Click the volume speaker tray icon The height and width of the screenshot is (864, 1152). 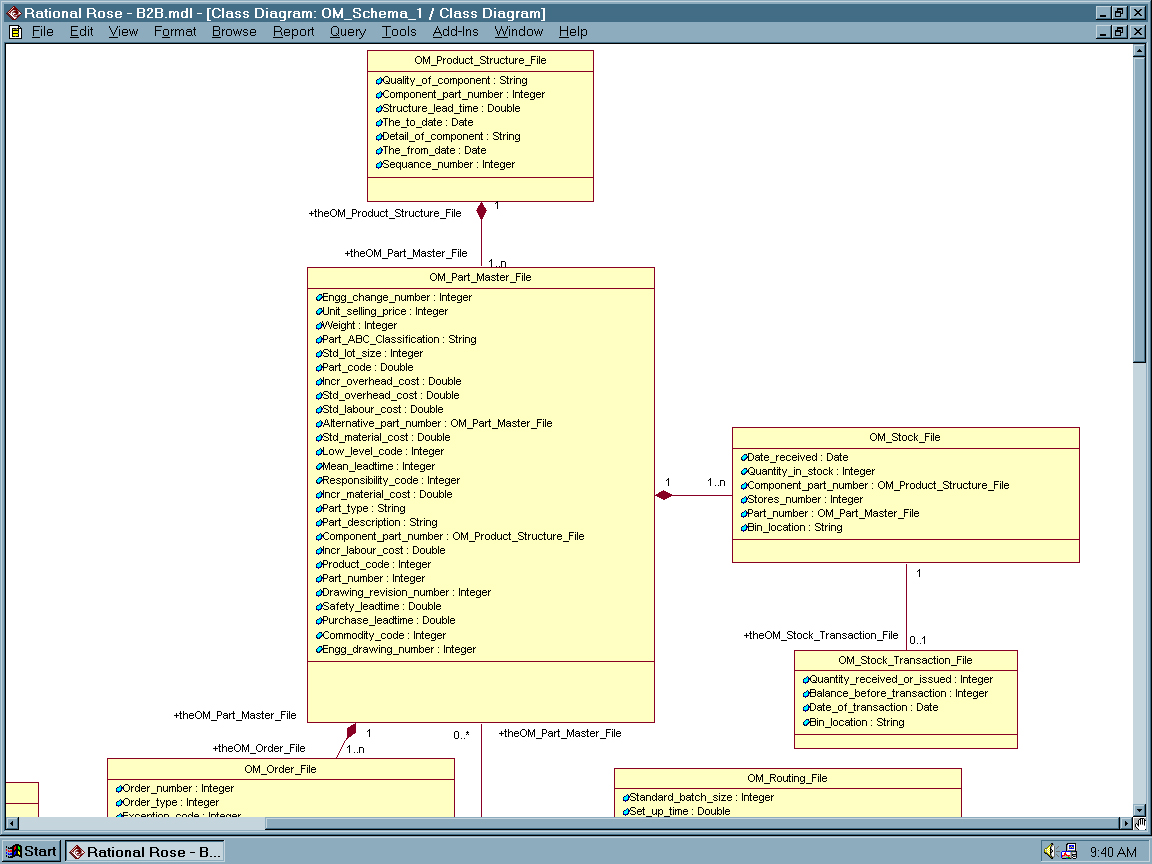coord(1050,851)
